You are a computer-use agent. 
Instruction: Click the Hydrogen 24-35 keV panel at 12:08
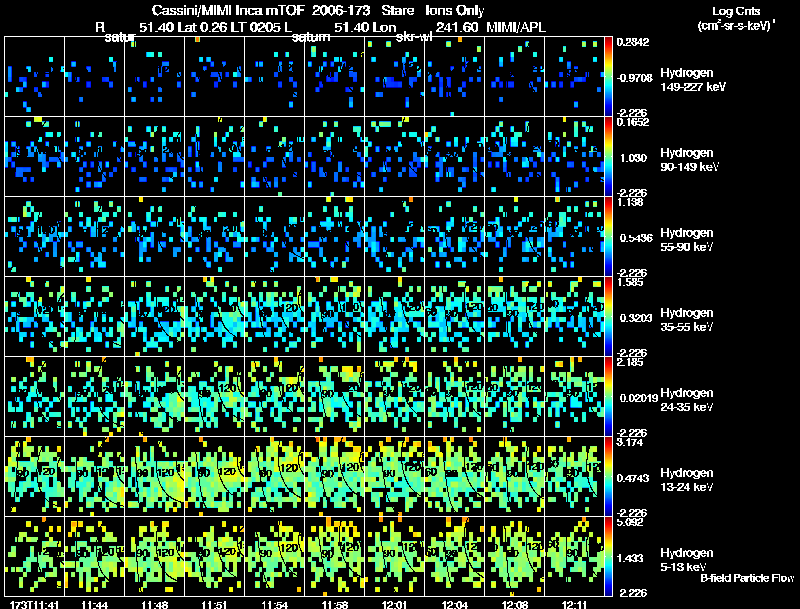coord(514,396)
